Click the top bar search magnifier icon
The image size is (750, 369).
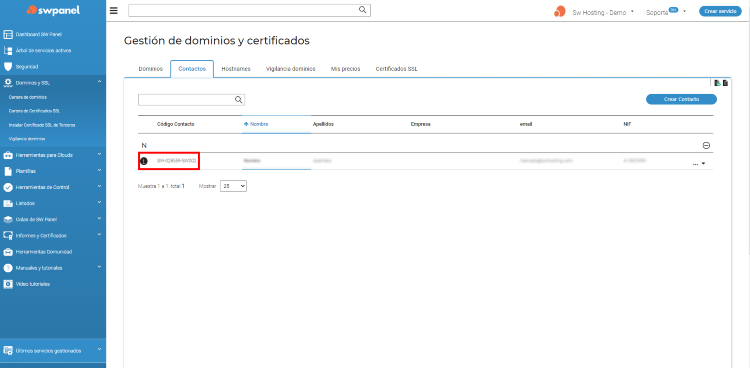(363, 10)
